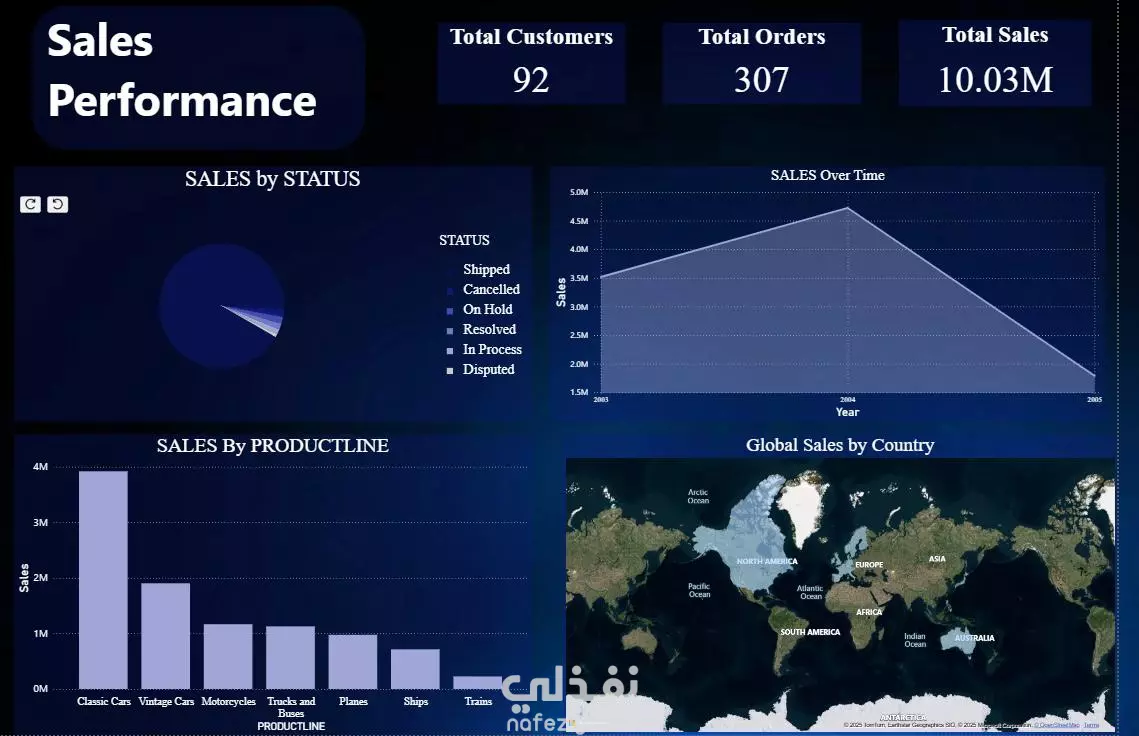Click the Planes axis label

353,701
